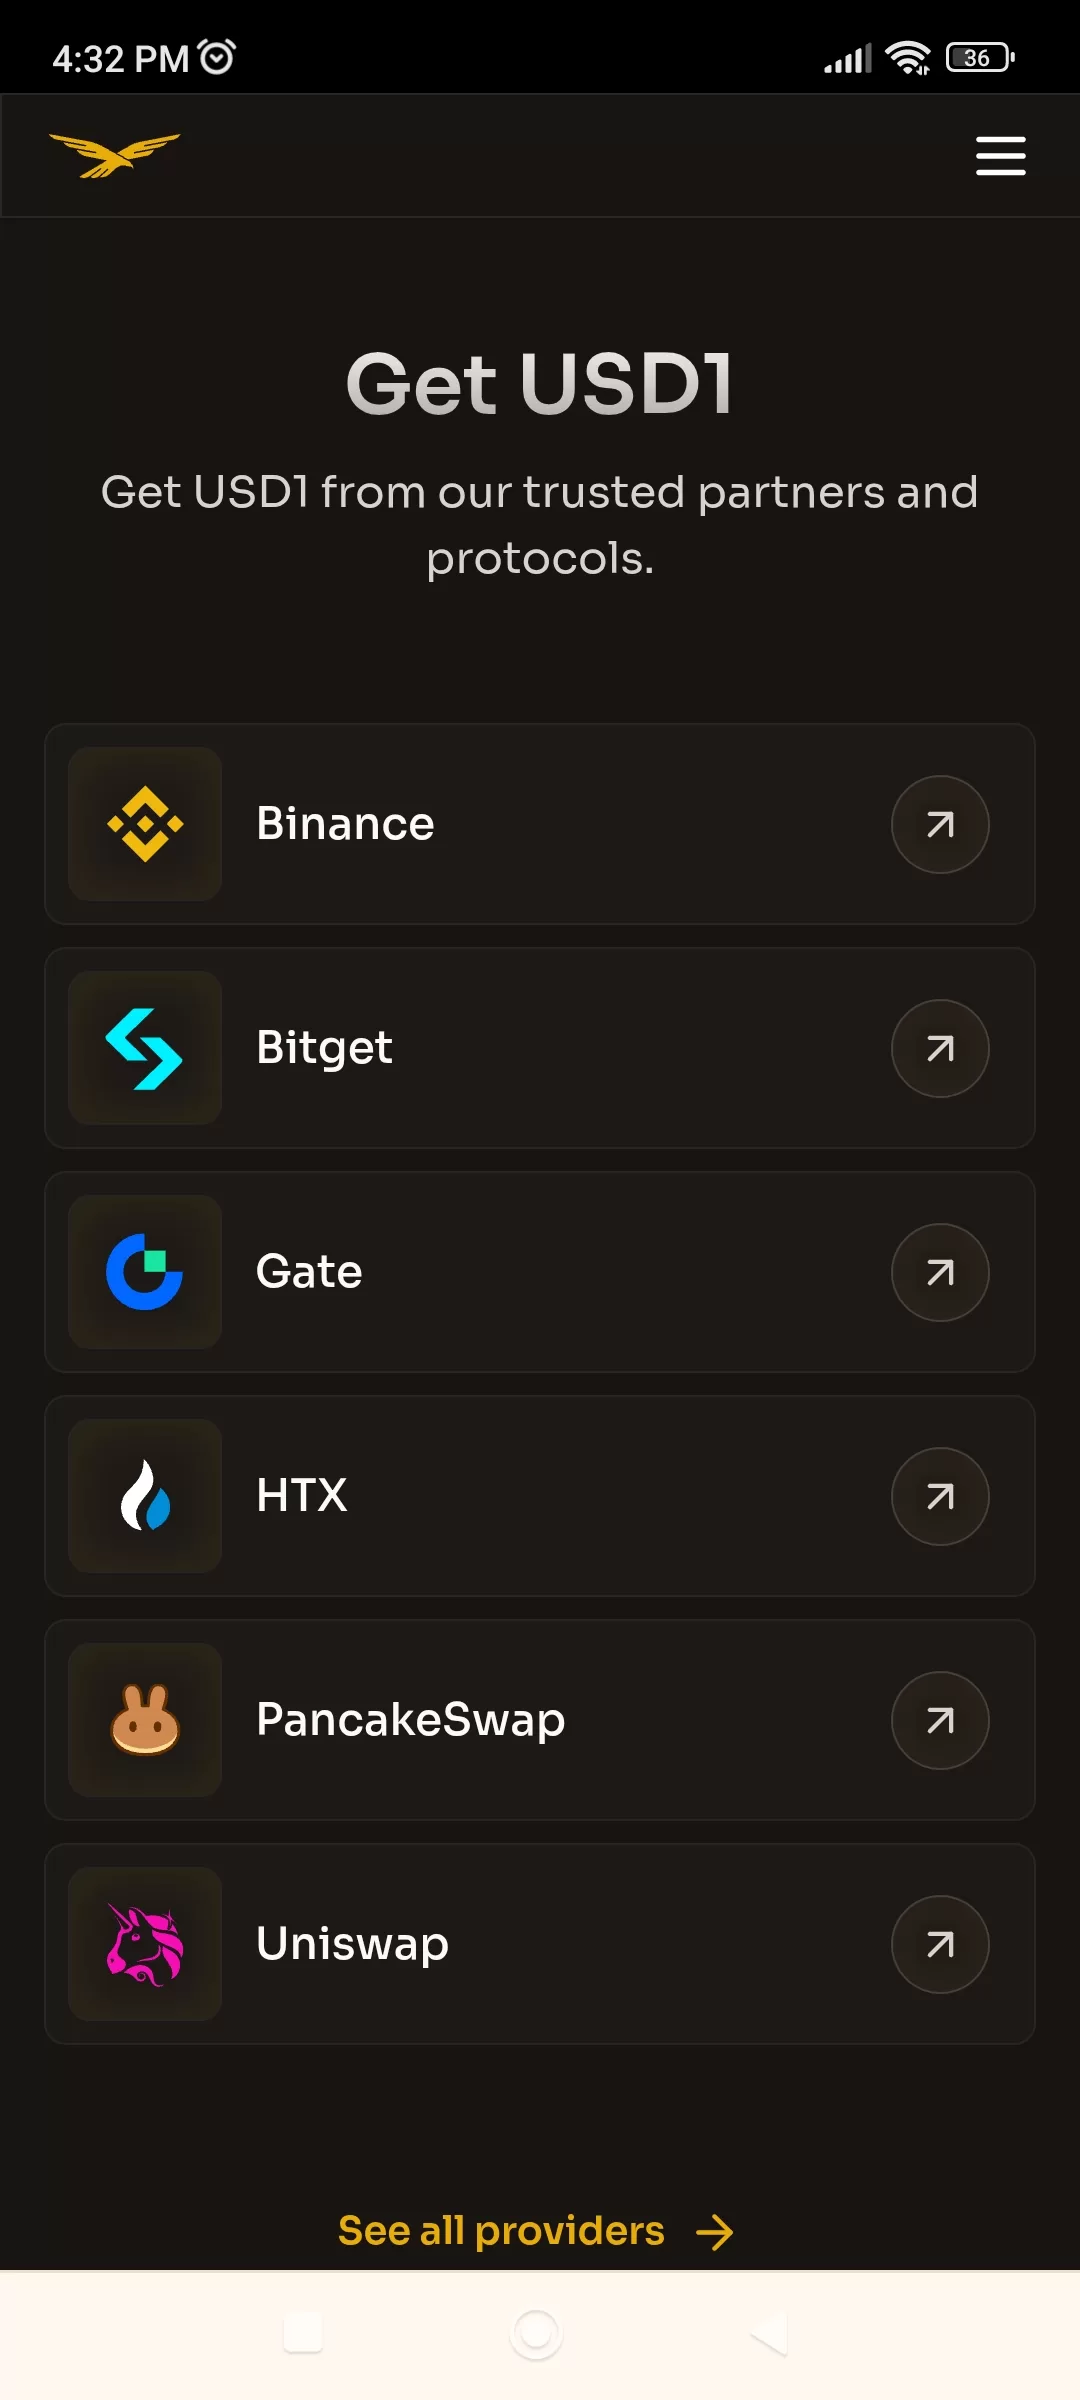This screenshot has width=1080, height=2400.
Task: Open the hamburger menu
Action: click(x=1000, y=156)
